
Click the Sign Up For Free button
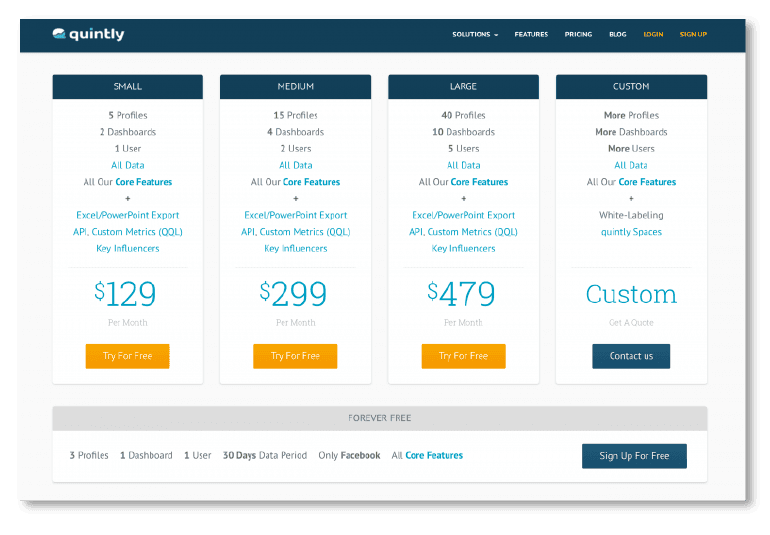[x=634, y=456]
